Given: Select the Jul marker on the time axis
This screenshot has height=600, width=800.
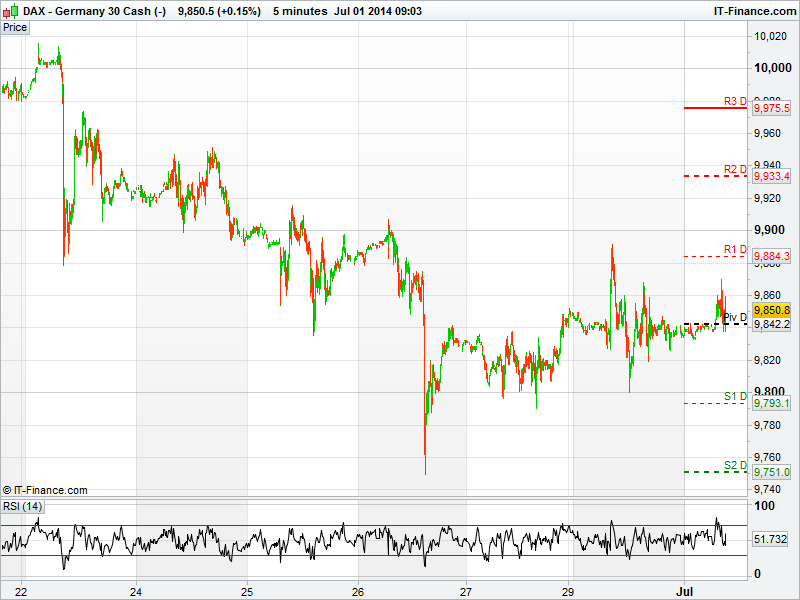Looking at the screenshot, I should tap(684, 590).
